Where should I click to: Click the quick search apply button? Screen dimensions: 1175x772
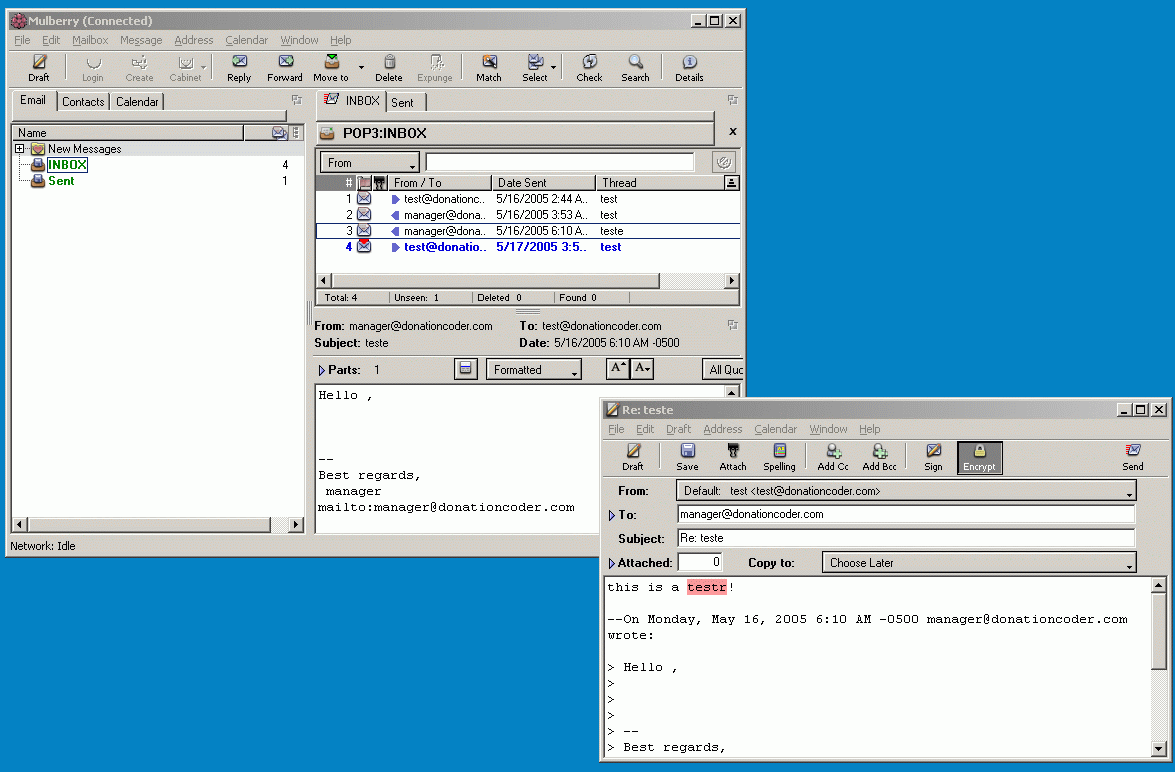723,162
